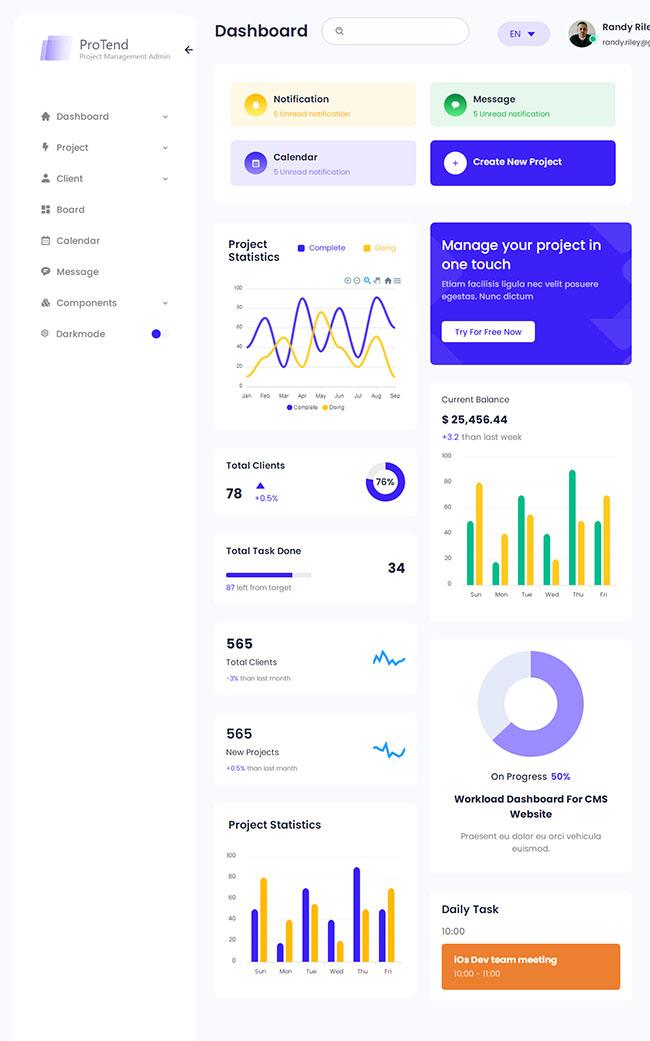Toggle Complete series in top legend
This screenshot has width=650, height=1041.
click(x=321, y=248)
